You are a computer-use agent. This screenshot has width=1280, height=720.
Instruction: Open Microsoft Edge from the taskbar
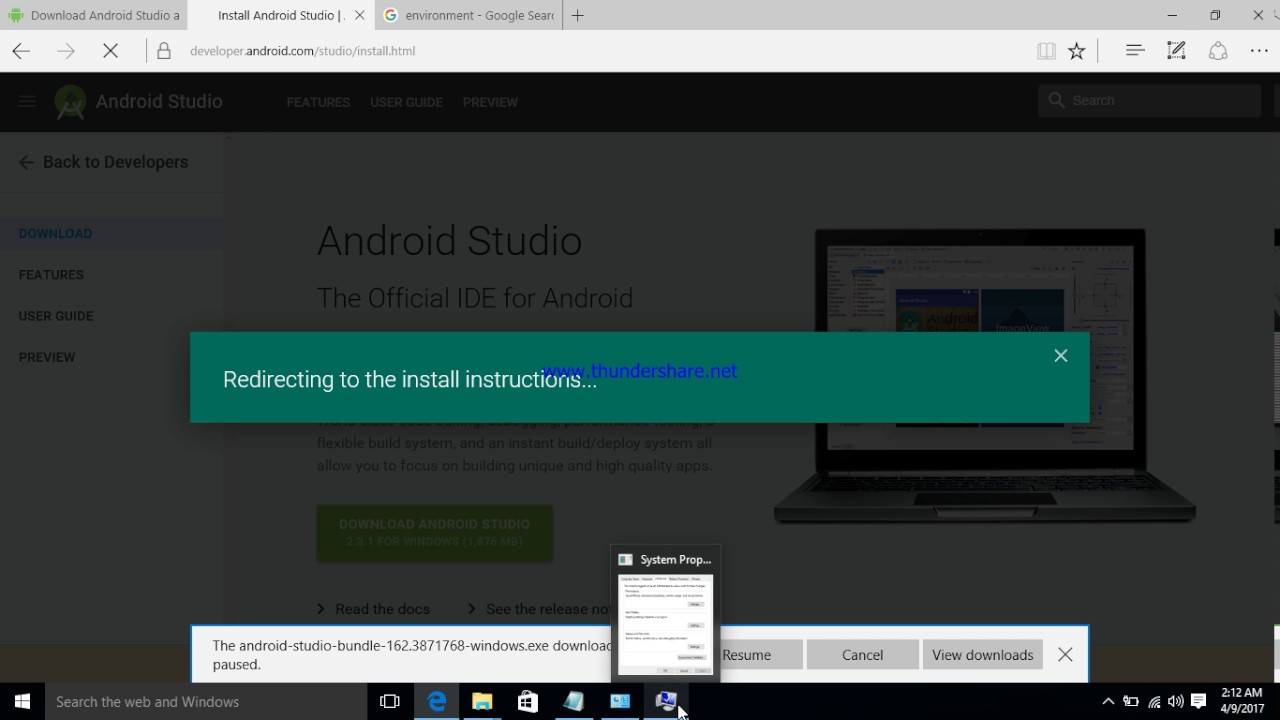pyautogui.click(x=437, y=702)
